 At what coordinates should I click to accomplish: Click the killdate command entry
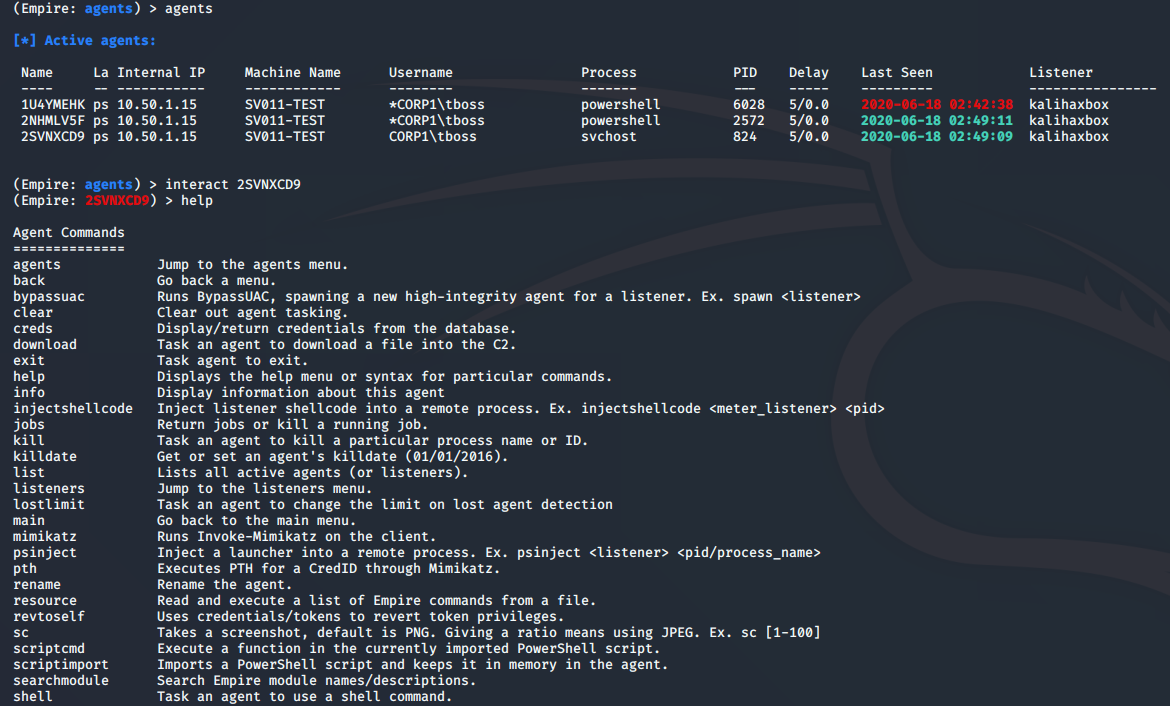(45, 456)
